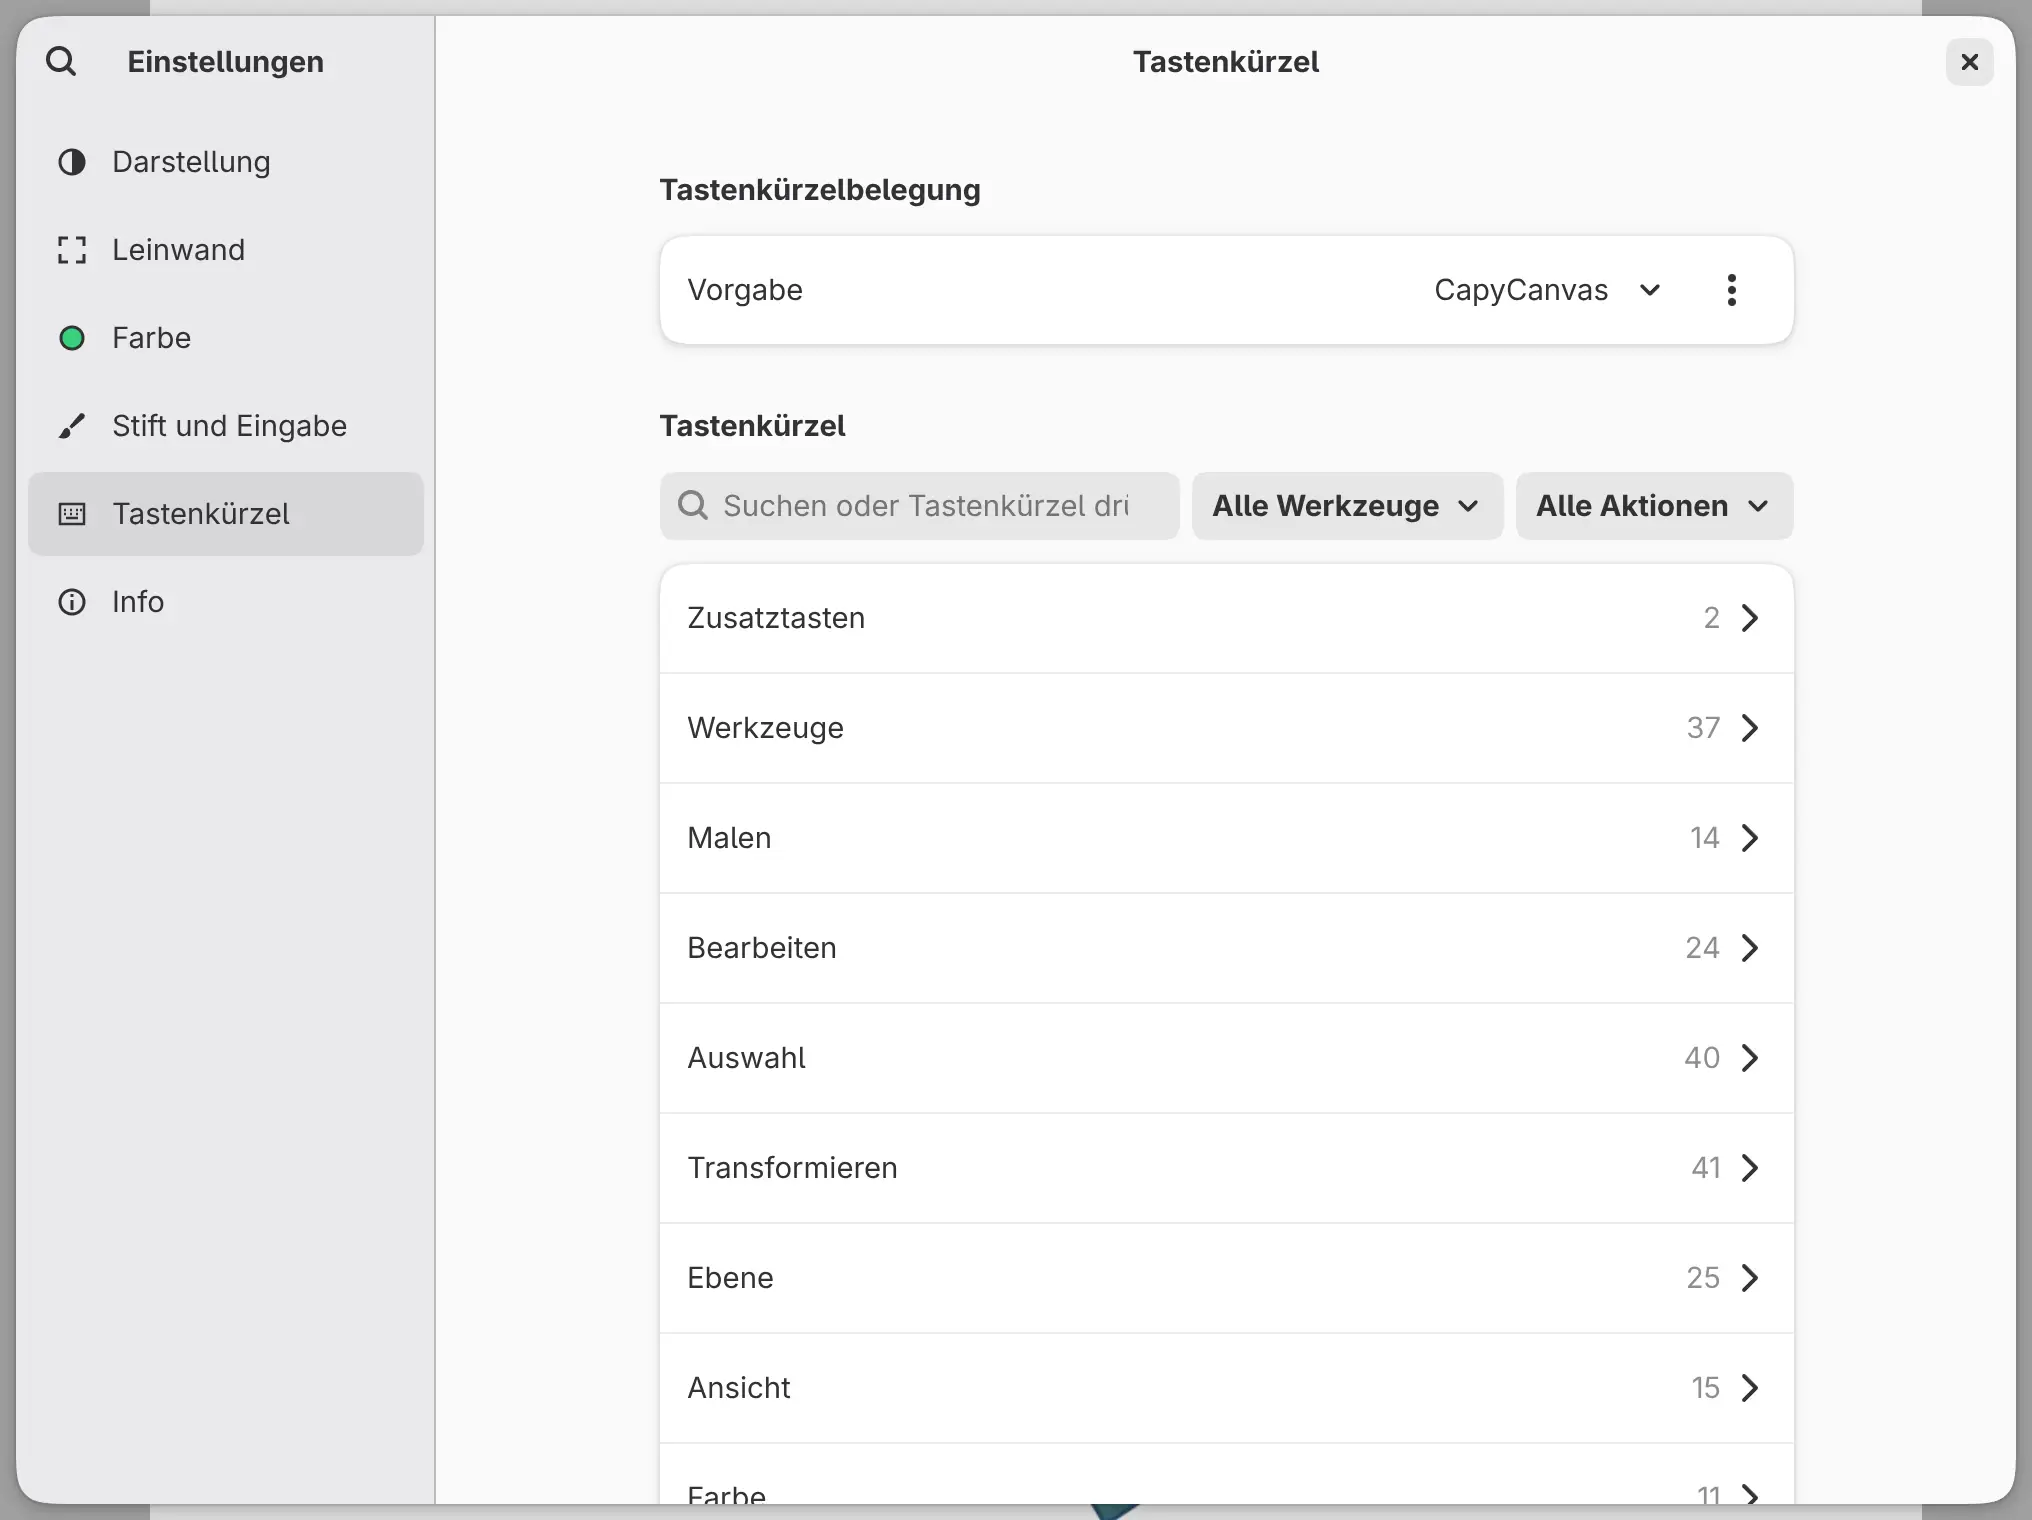Expand the Bearbeiten shortcut group
The width and height of the screenshot is (2032, 1520).
point(1226,948)
